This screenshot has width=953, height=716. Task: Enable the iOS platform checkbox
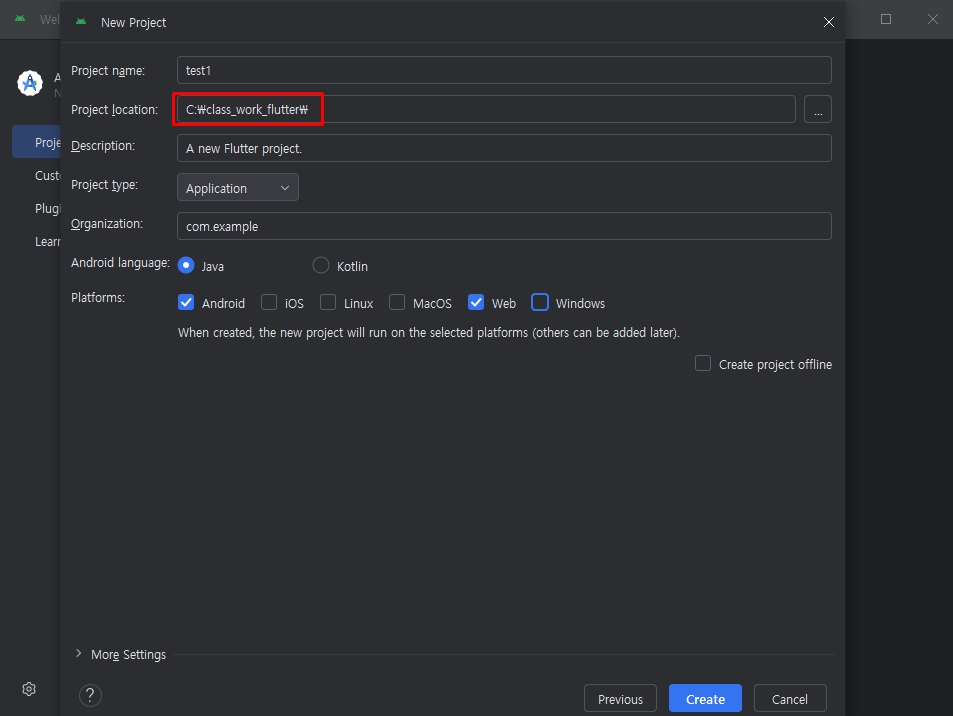pyautogui.click(x=269, y=303)
